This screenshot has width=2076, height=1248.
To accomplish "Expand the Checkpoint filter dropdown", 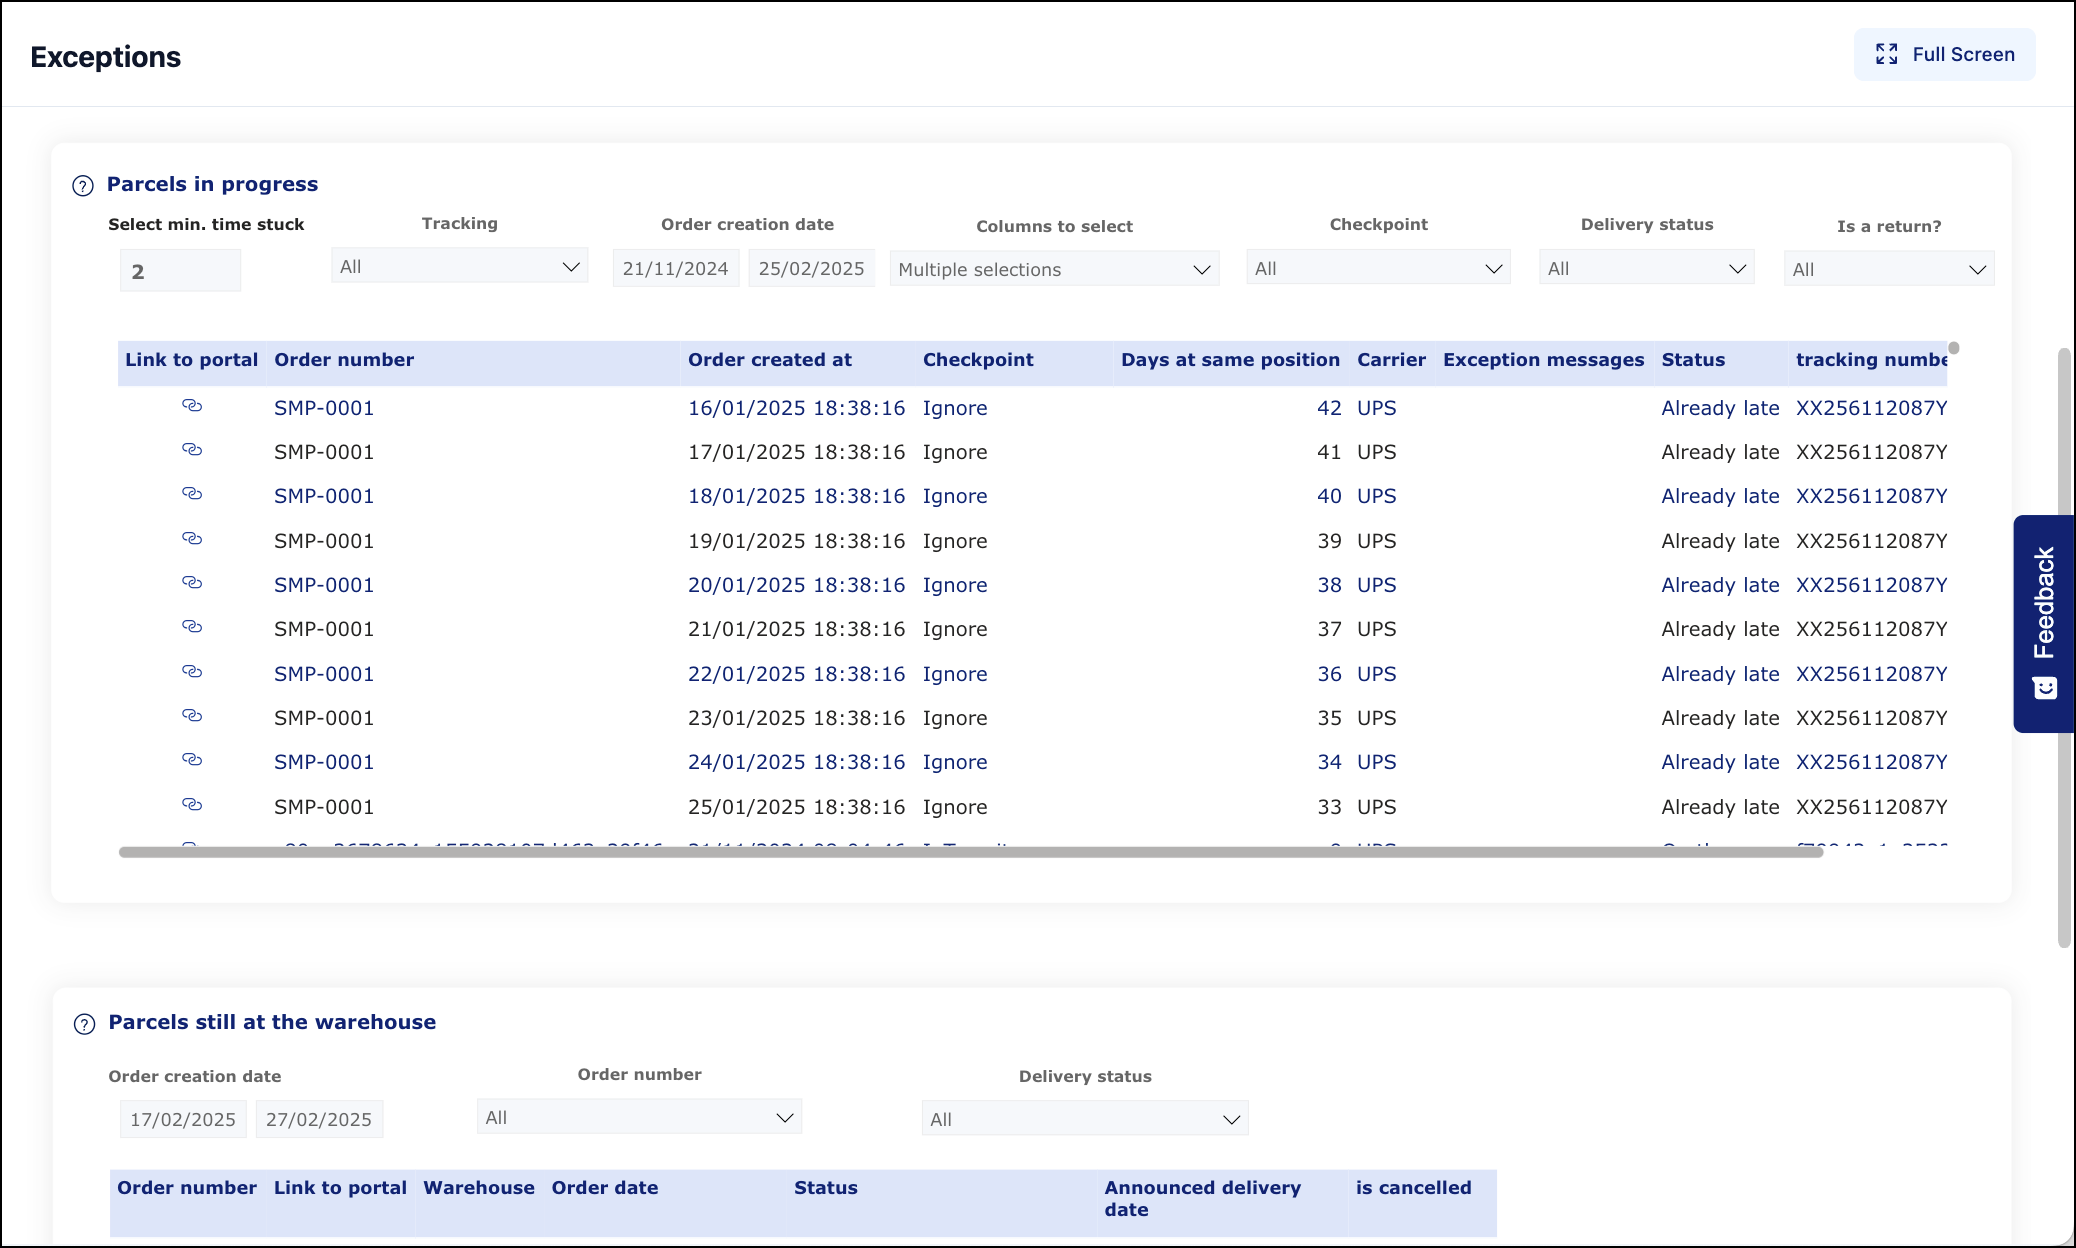I will pyautogui.click(x=1377, y=268).
